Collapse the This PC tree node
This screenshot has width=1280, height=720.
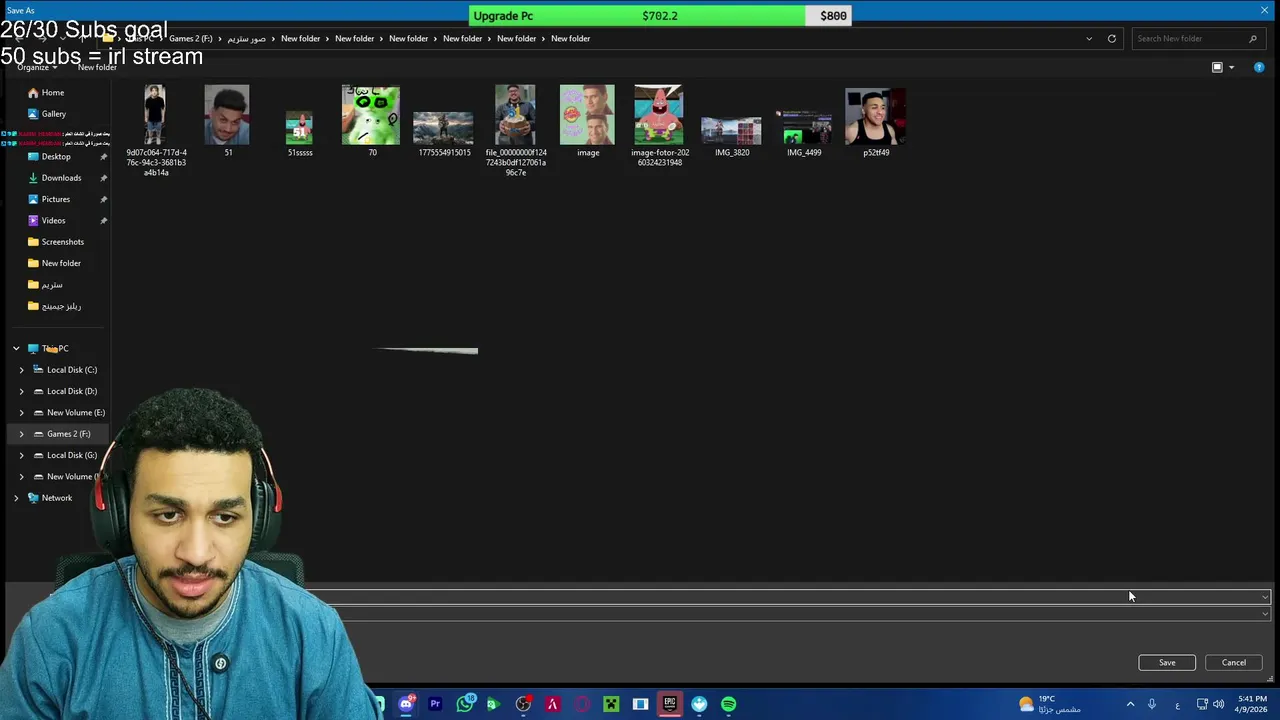tap(16, 348)
